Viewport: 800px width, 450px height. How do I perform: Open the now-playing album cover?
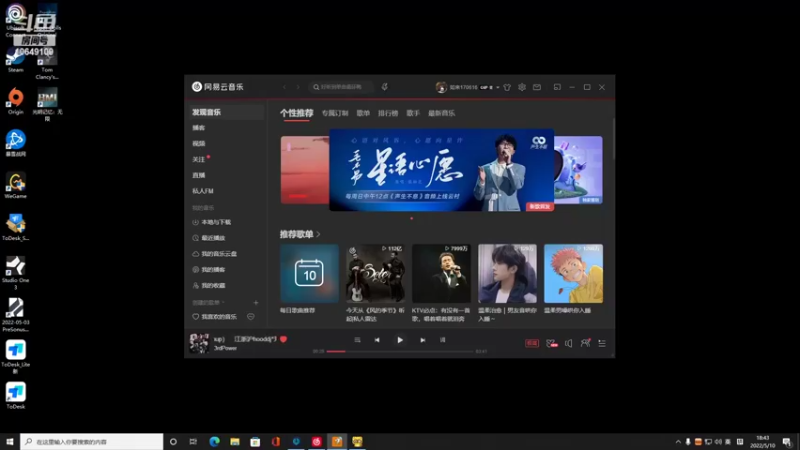[199, 343]
